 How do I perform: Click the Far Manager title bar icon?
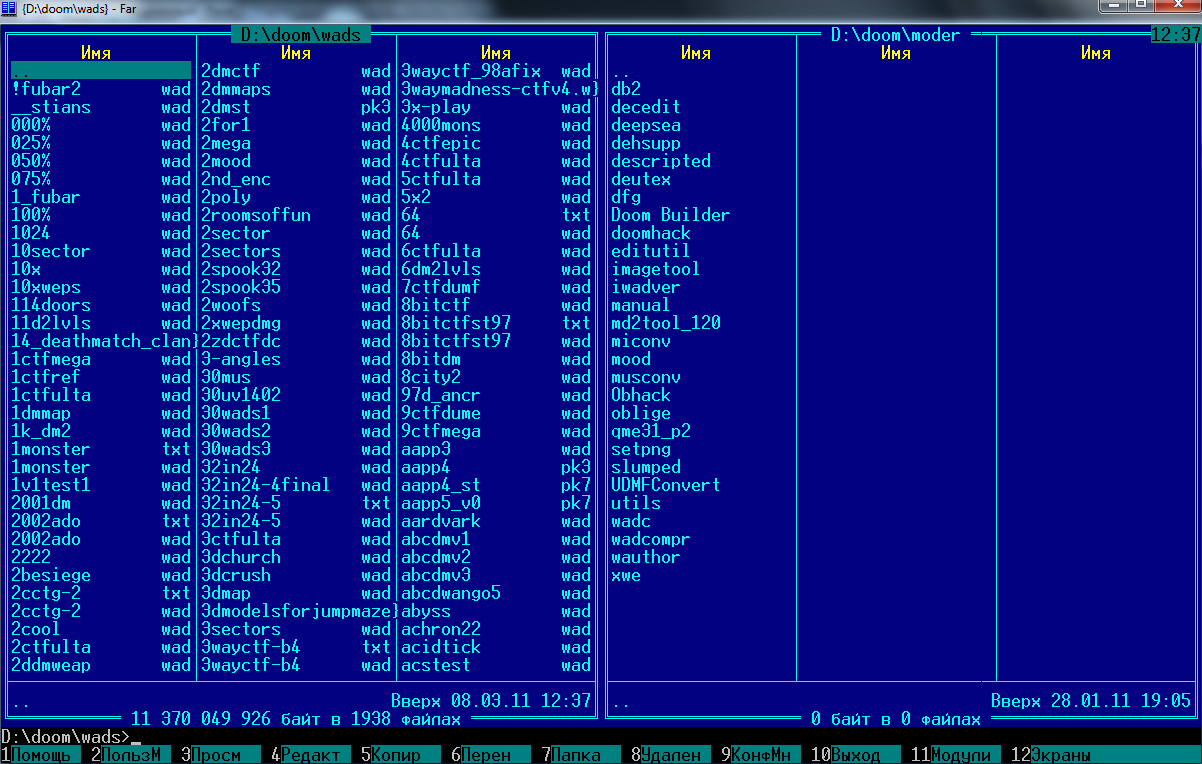(x=9, y=8)
